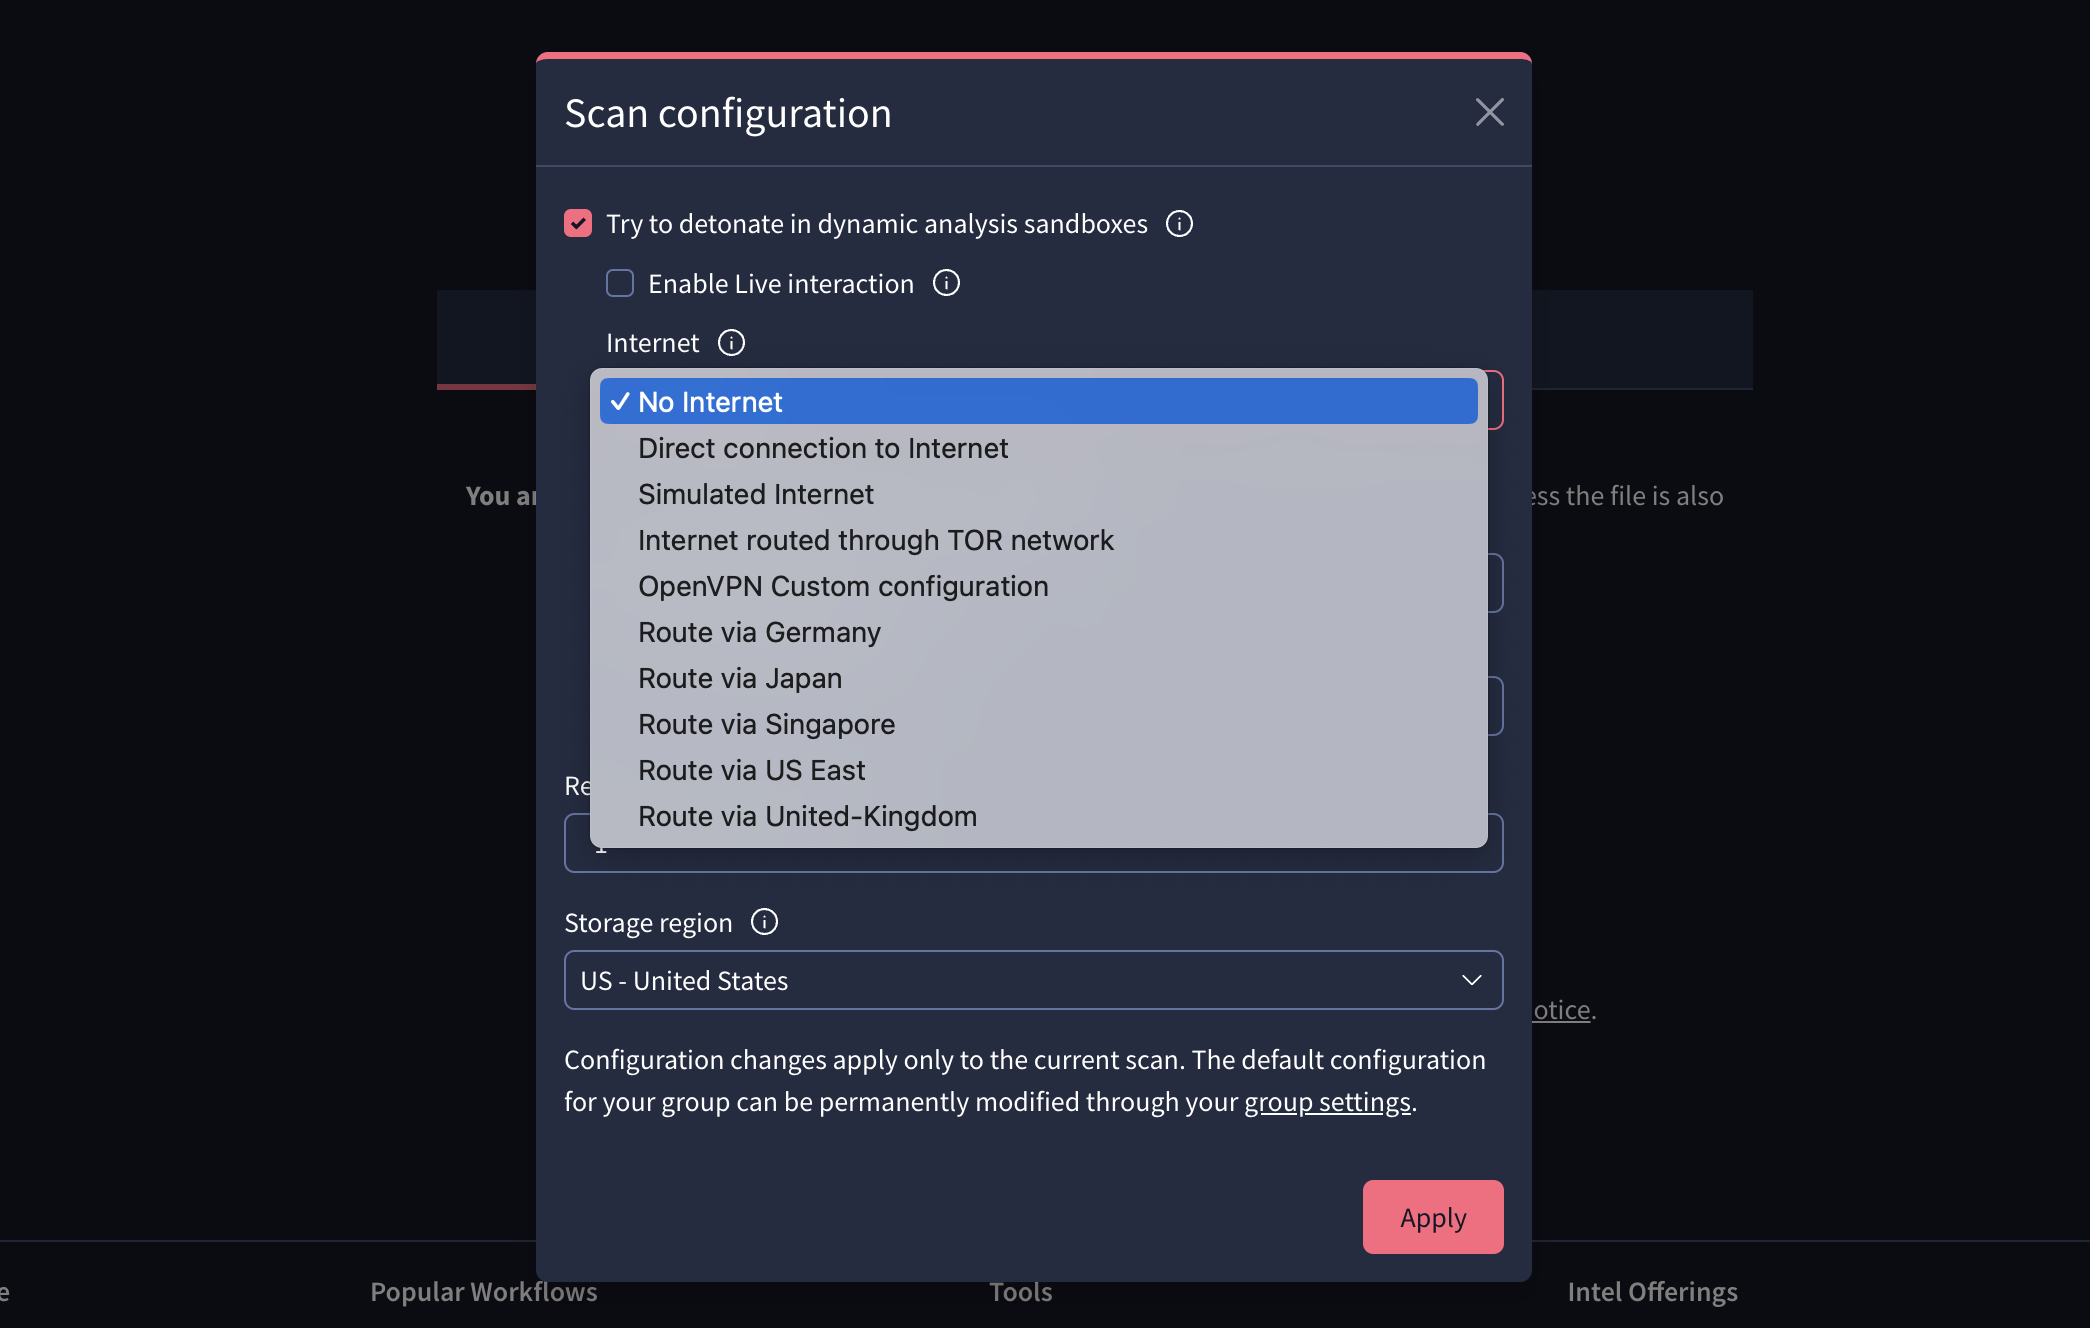Choose OpenVPN Custom configuration
2090x1328 pixels.
click(x=842, y=586)
